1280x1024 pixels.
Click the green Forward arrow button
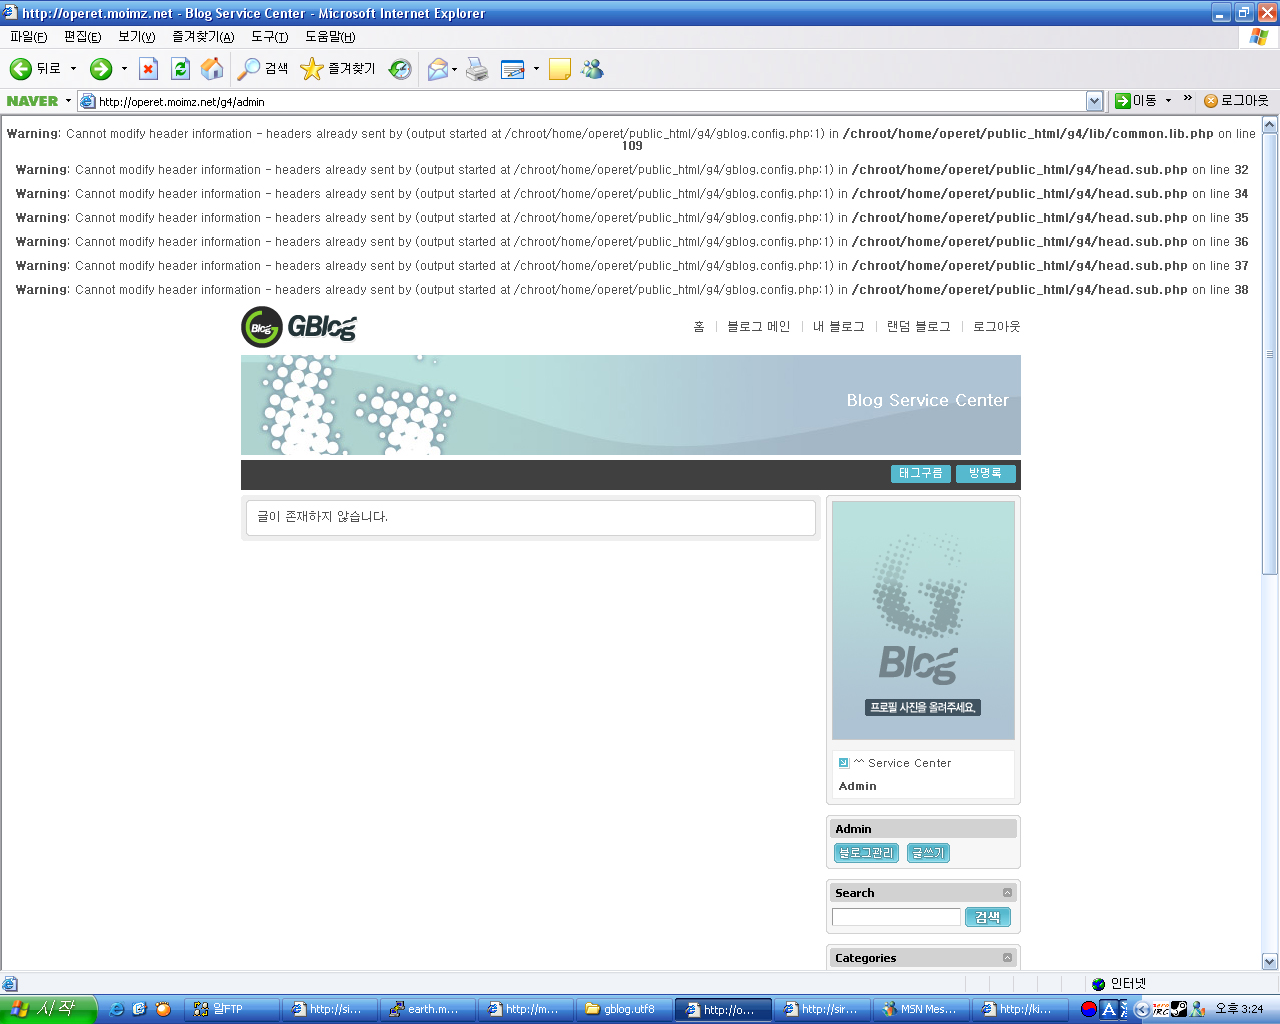(x=101, y=69)
